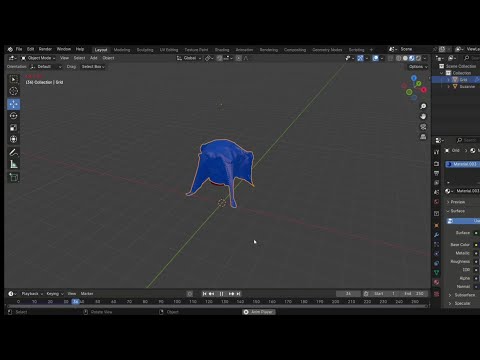Viewport: 480px width, 360px height.
Task: Select the Cursor tool in toolbar
Action: click(x=14, y=91)
